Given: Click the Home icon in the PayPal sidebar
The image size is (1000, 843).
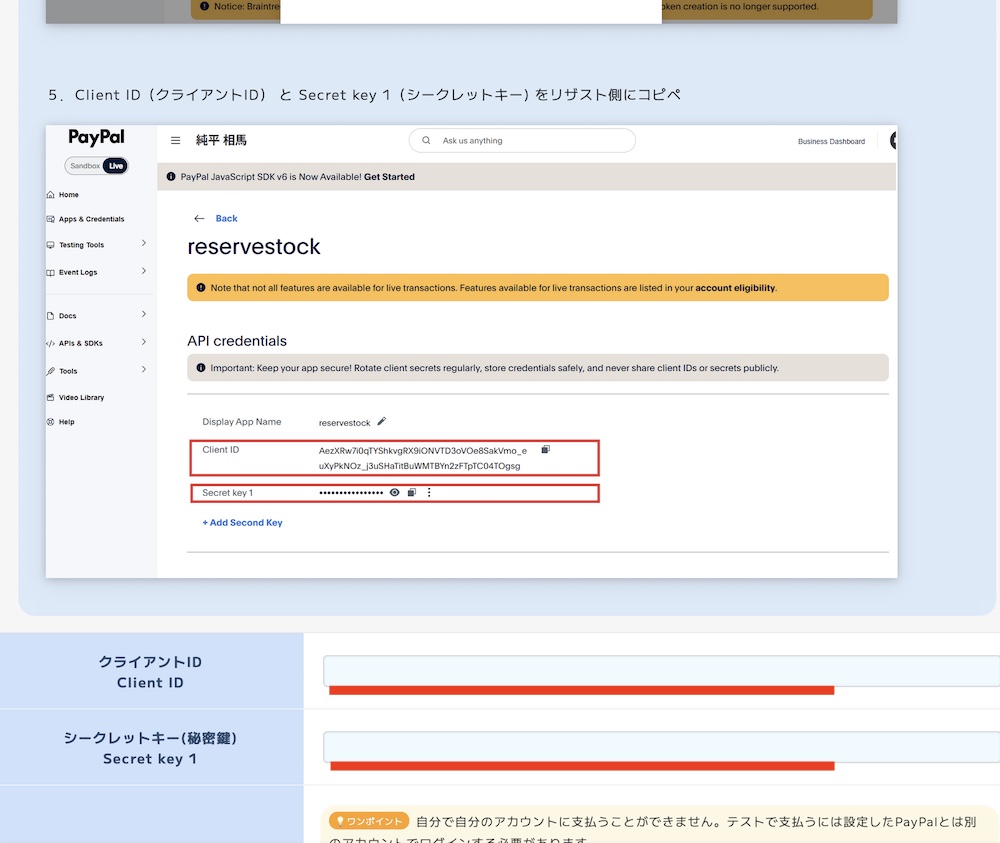Looking at the screenshot, I should click(x=51, y=195).
